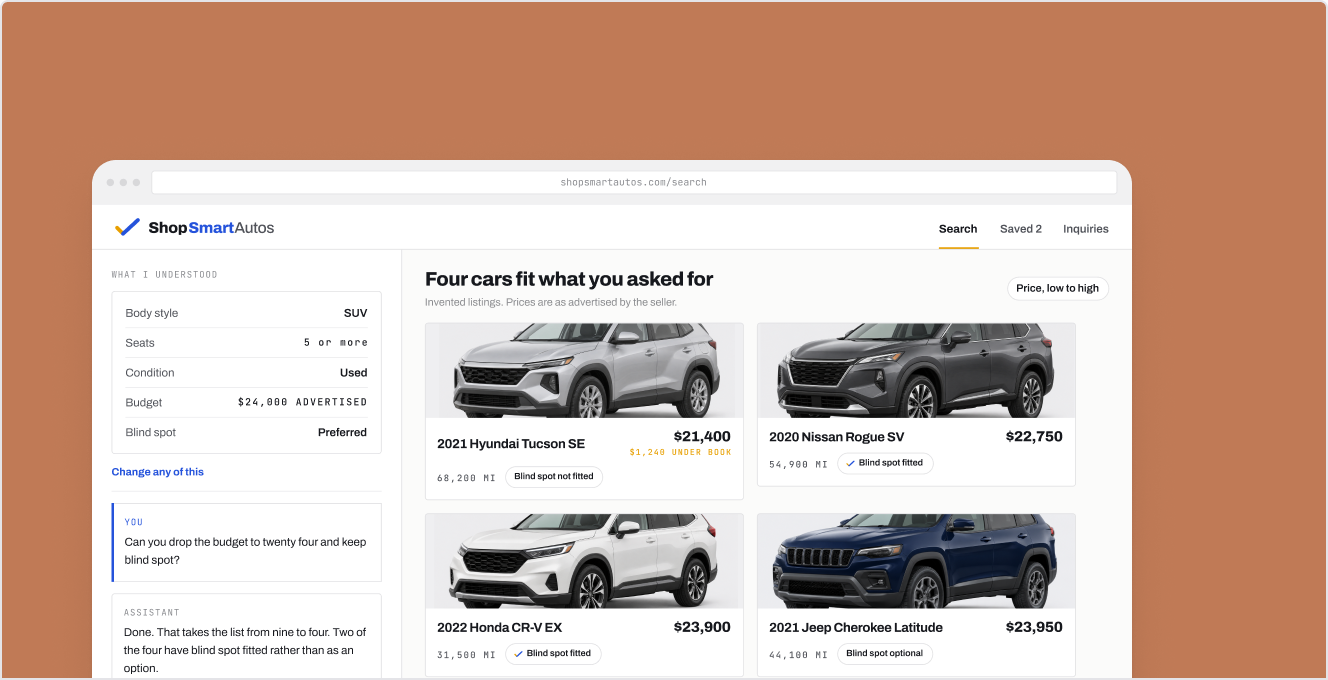Click the WHAT I UNDERSTOOD label
This screenshot has height=680, width=1328.
(164, 274)
